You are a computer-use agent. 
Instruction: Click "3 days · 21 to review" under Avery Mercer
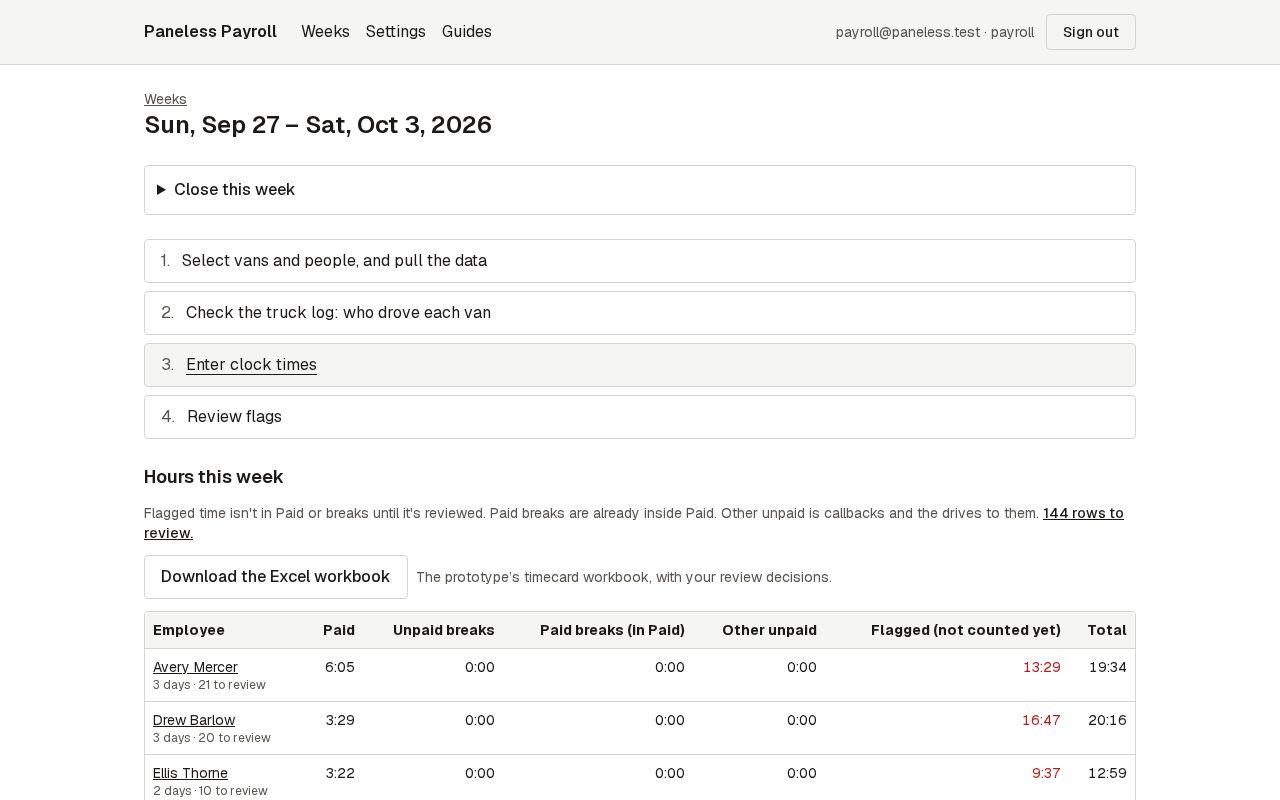click(x=209, y=685)
